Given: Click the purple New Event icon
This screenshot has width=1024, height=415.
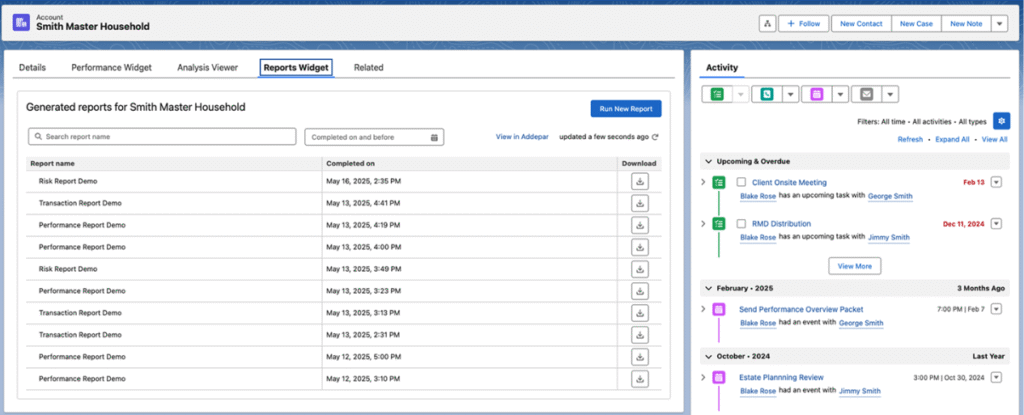Looking at the screenshot, I should [x=816, y=94].
